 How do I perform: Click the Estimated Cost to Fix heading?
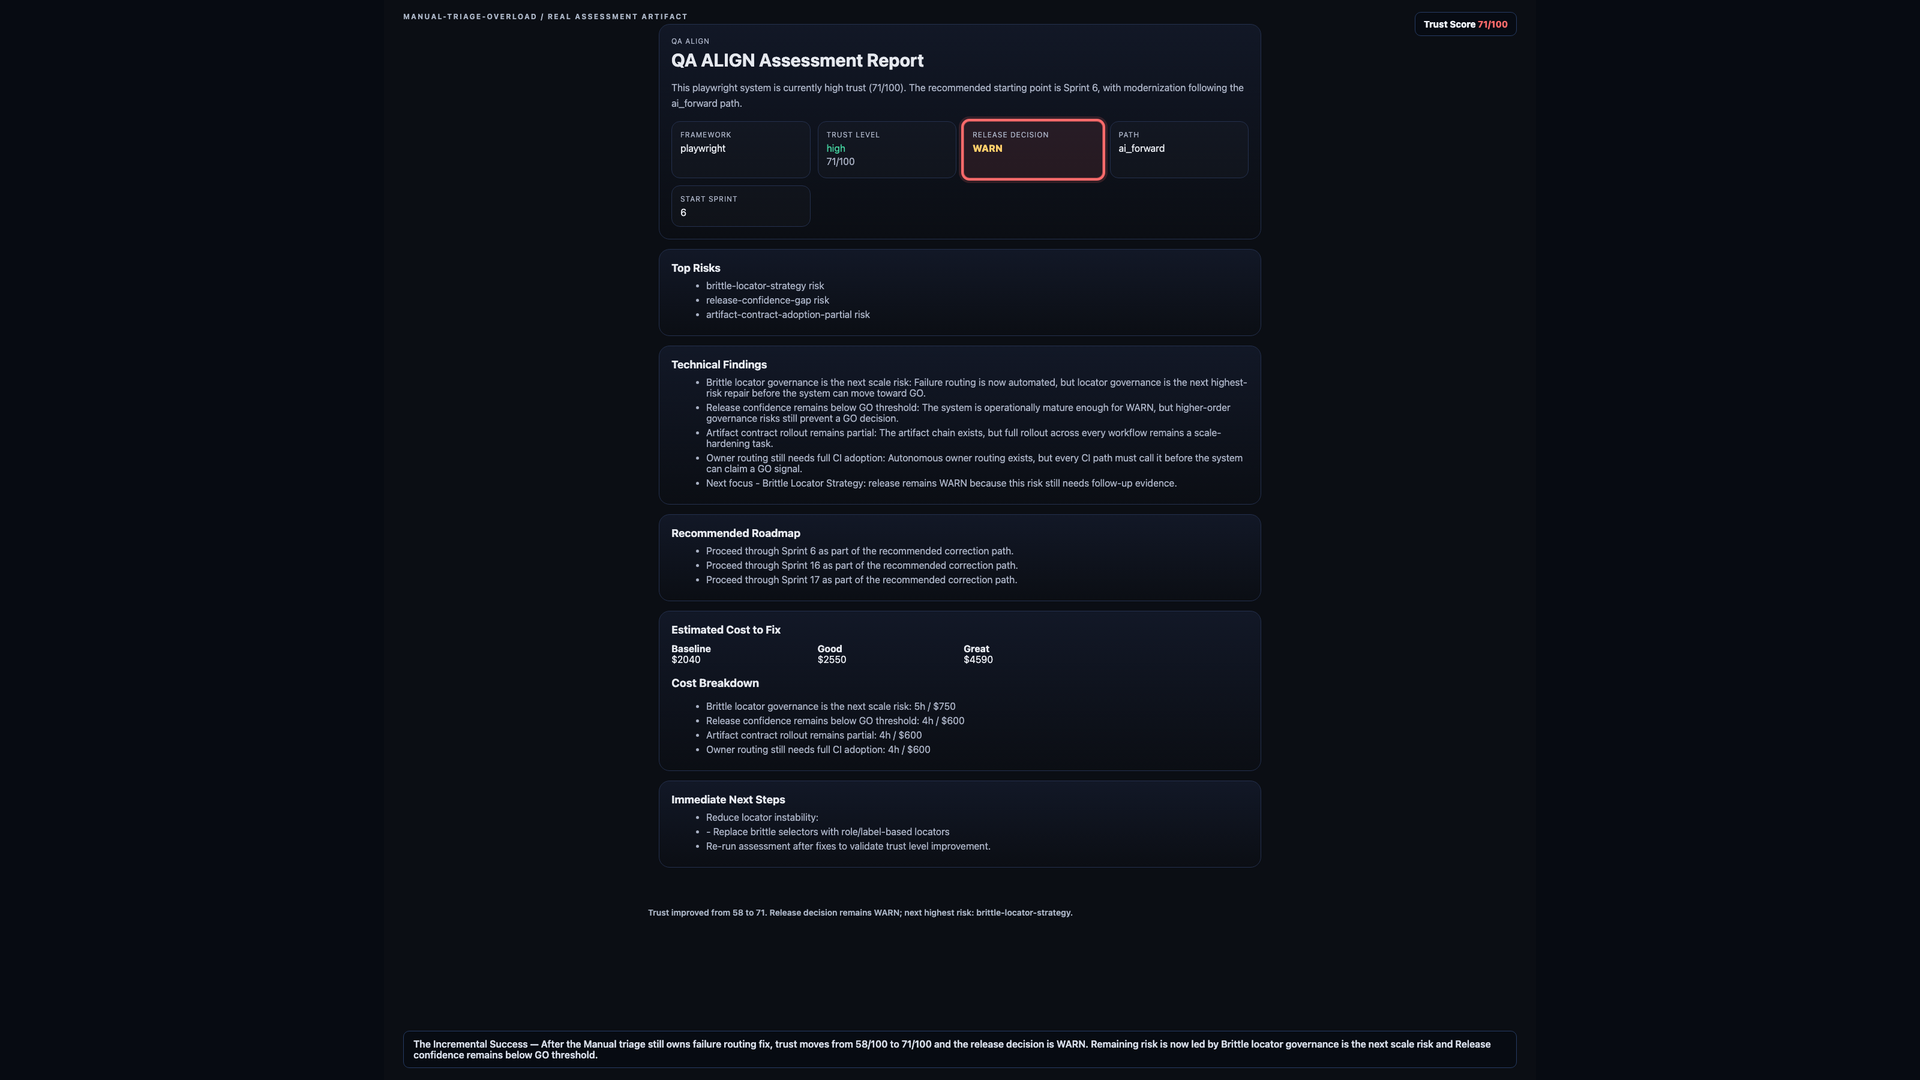pyautogui.click(x=726, y=630)
